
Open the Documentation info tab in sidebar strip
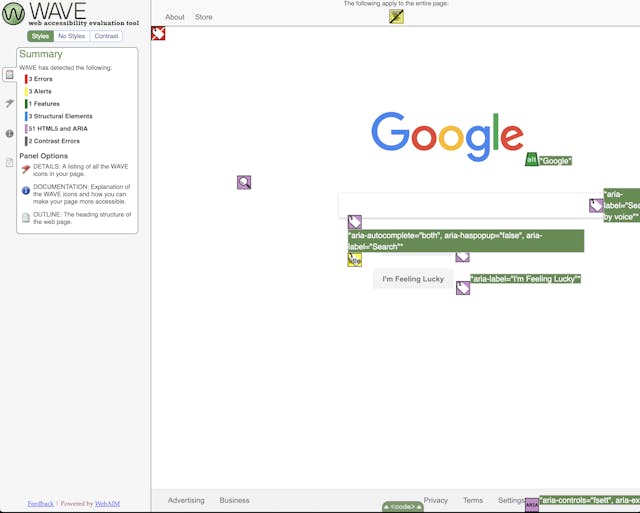point(9,133)
